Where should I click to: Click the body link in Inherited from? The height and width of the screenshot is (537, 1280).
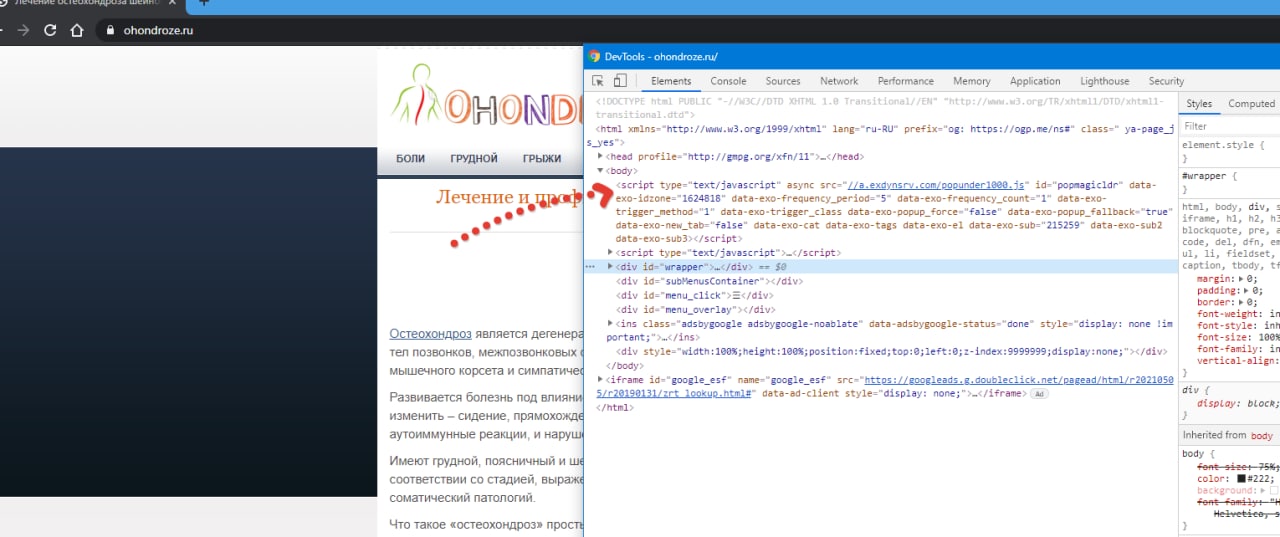coord(1262,435)
